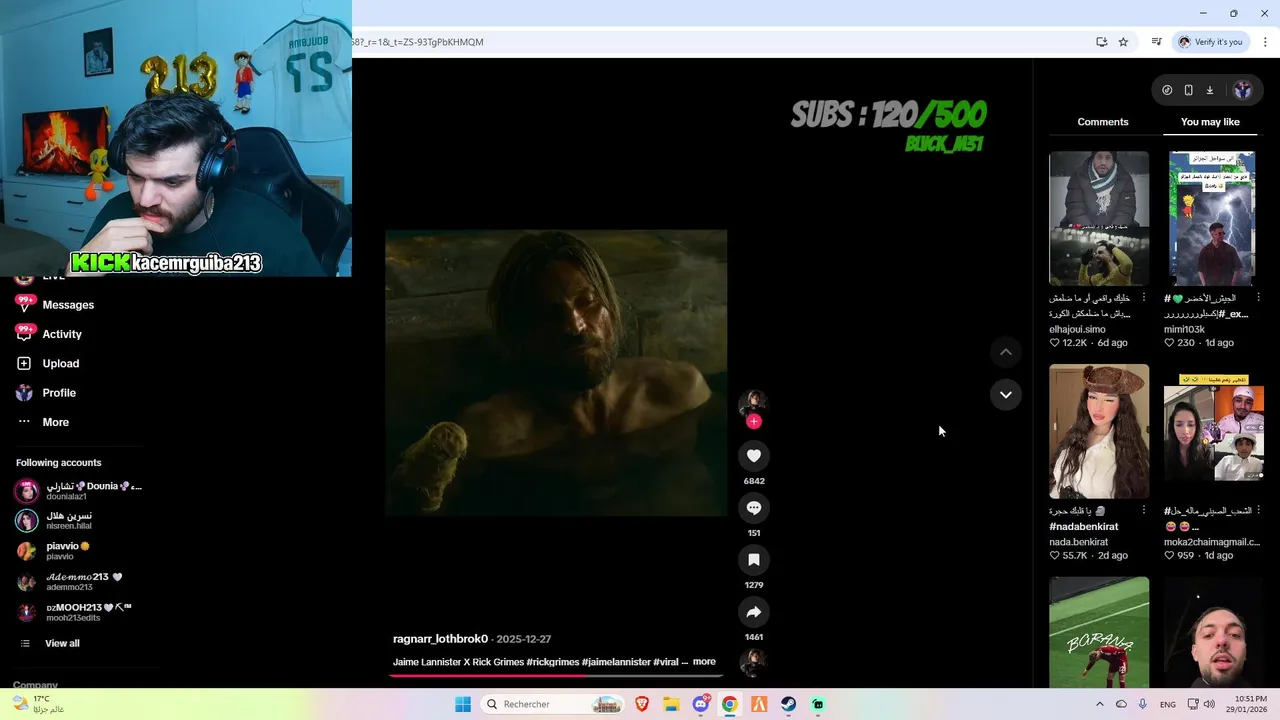Open options menu for elhajoui.simo video

click(x=1144, y=298)
